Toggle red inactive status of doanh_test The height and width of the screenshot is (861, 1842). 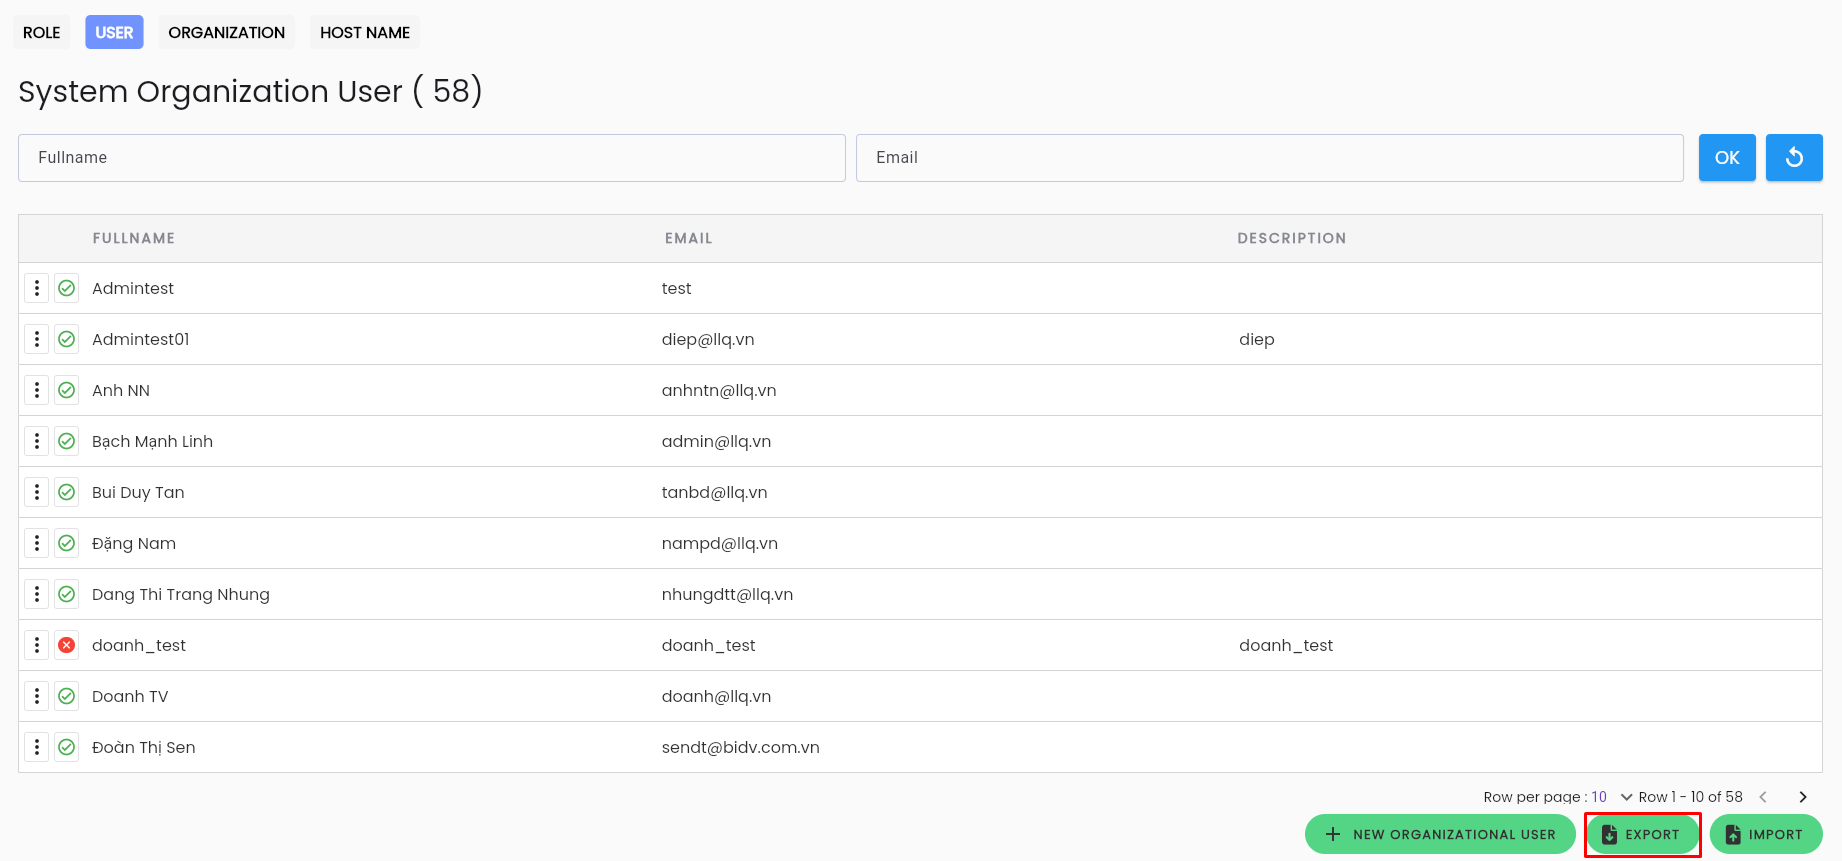[67, 645]
